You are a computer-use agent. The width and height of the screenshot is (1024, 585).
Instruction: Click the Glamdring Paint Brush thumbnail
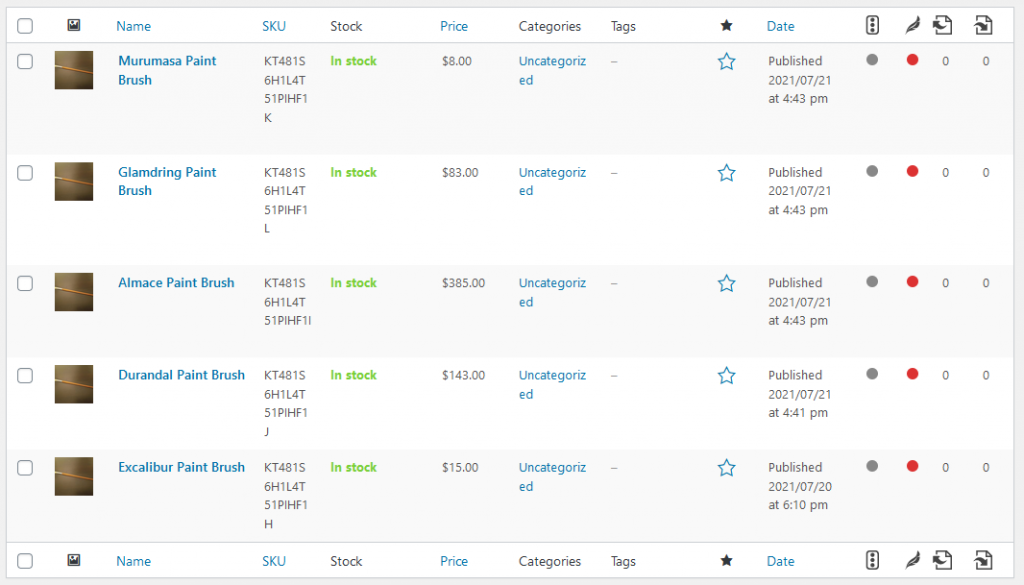[x=74, y=181]
